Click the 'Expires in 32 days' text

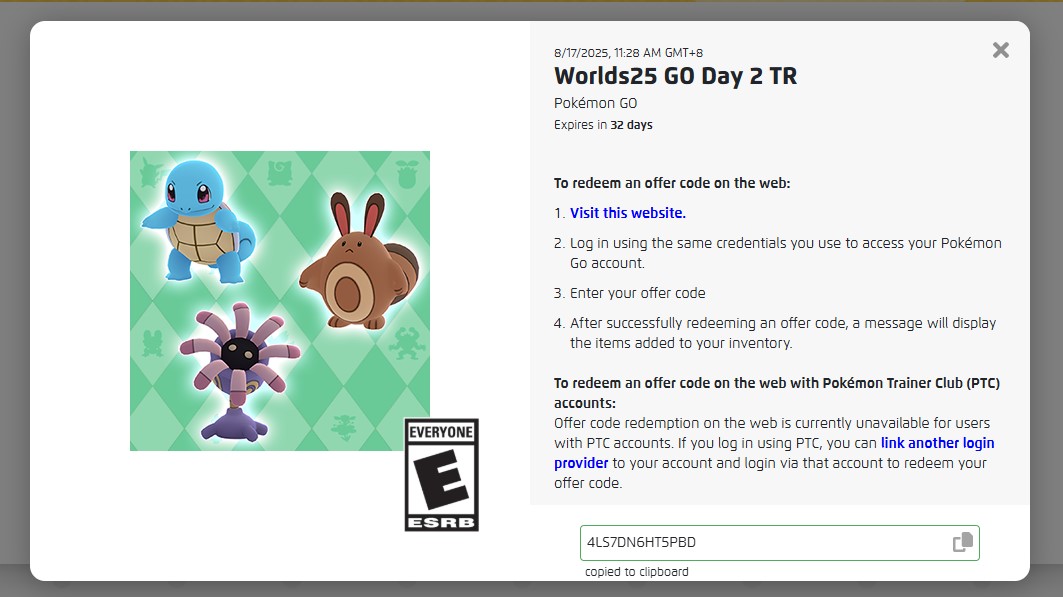pyautogui.click(x=603, y=125)
